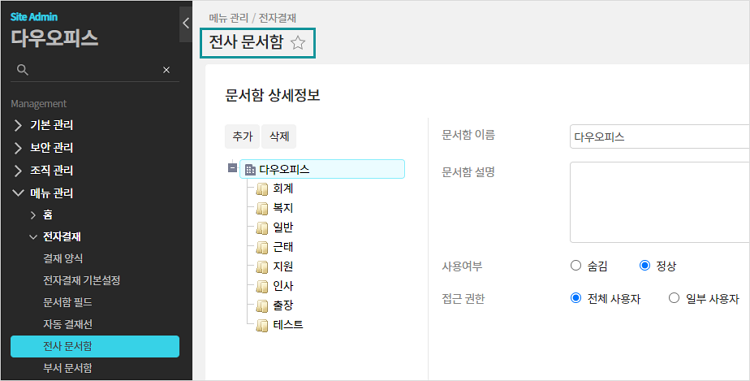Clear the sidebar search with X icon
The width and height of the screenshot is (750, 381).
coord(166,70)
